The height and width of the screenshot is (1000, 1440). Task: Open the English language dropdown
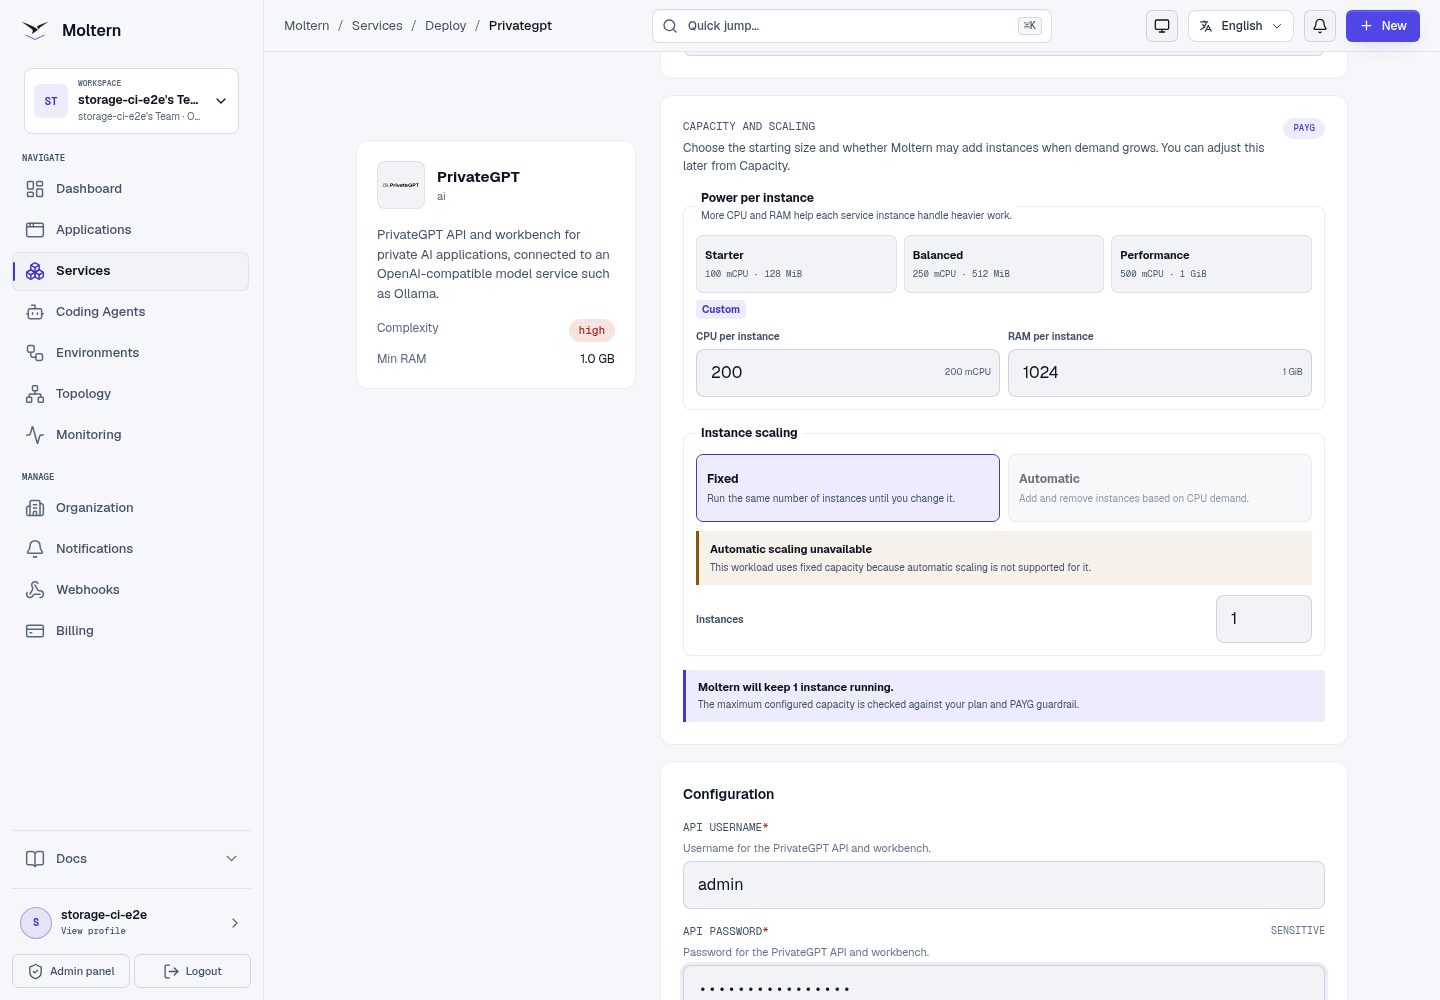1241,26
